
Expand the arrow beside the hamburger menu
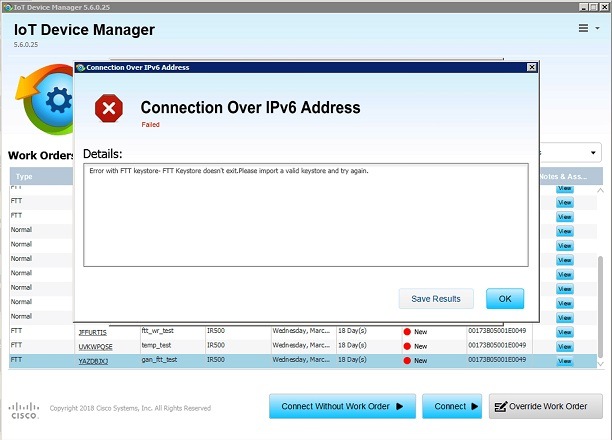tap(597, 28)
